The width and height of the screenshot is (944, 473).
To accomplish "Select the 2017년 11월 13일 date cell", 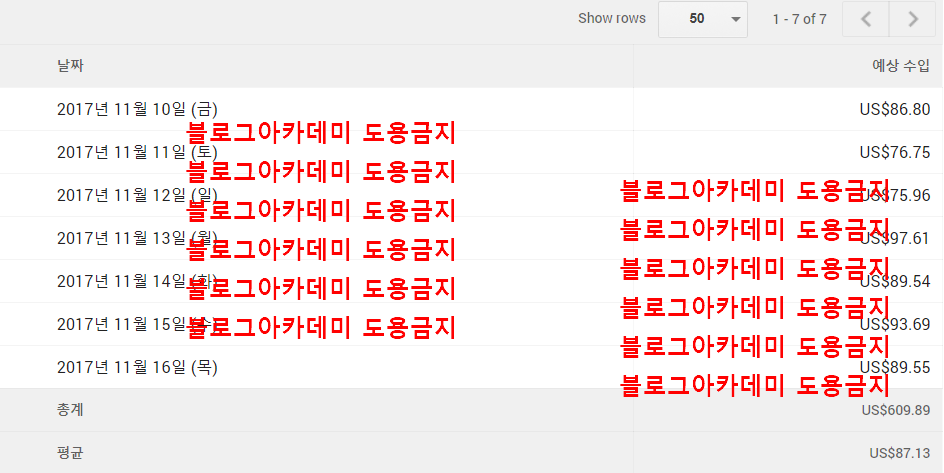I will pyautogui.click(x=120, y=238).
